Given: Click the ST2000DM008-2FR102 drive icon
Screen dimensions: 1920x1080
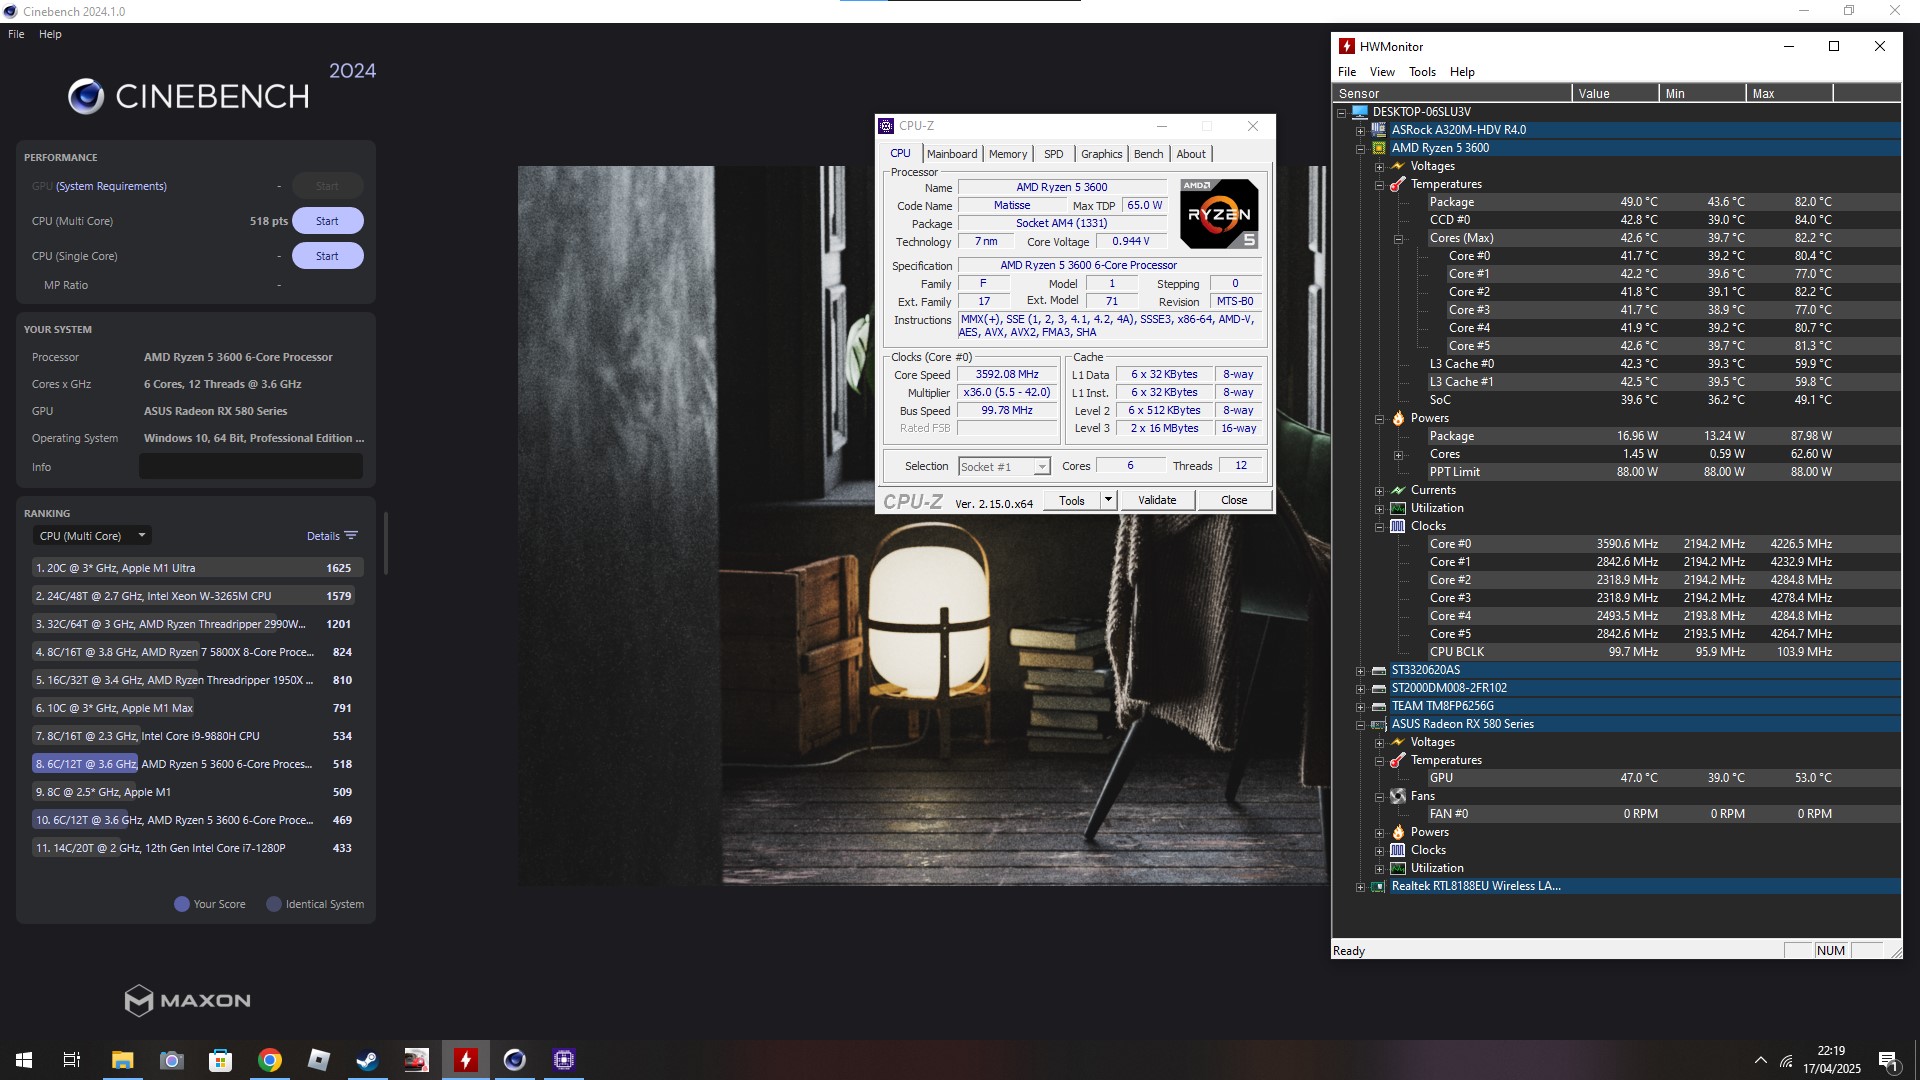Looking at the screenshot, I should [x=1379, y=688].
